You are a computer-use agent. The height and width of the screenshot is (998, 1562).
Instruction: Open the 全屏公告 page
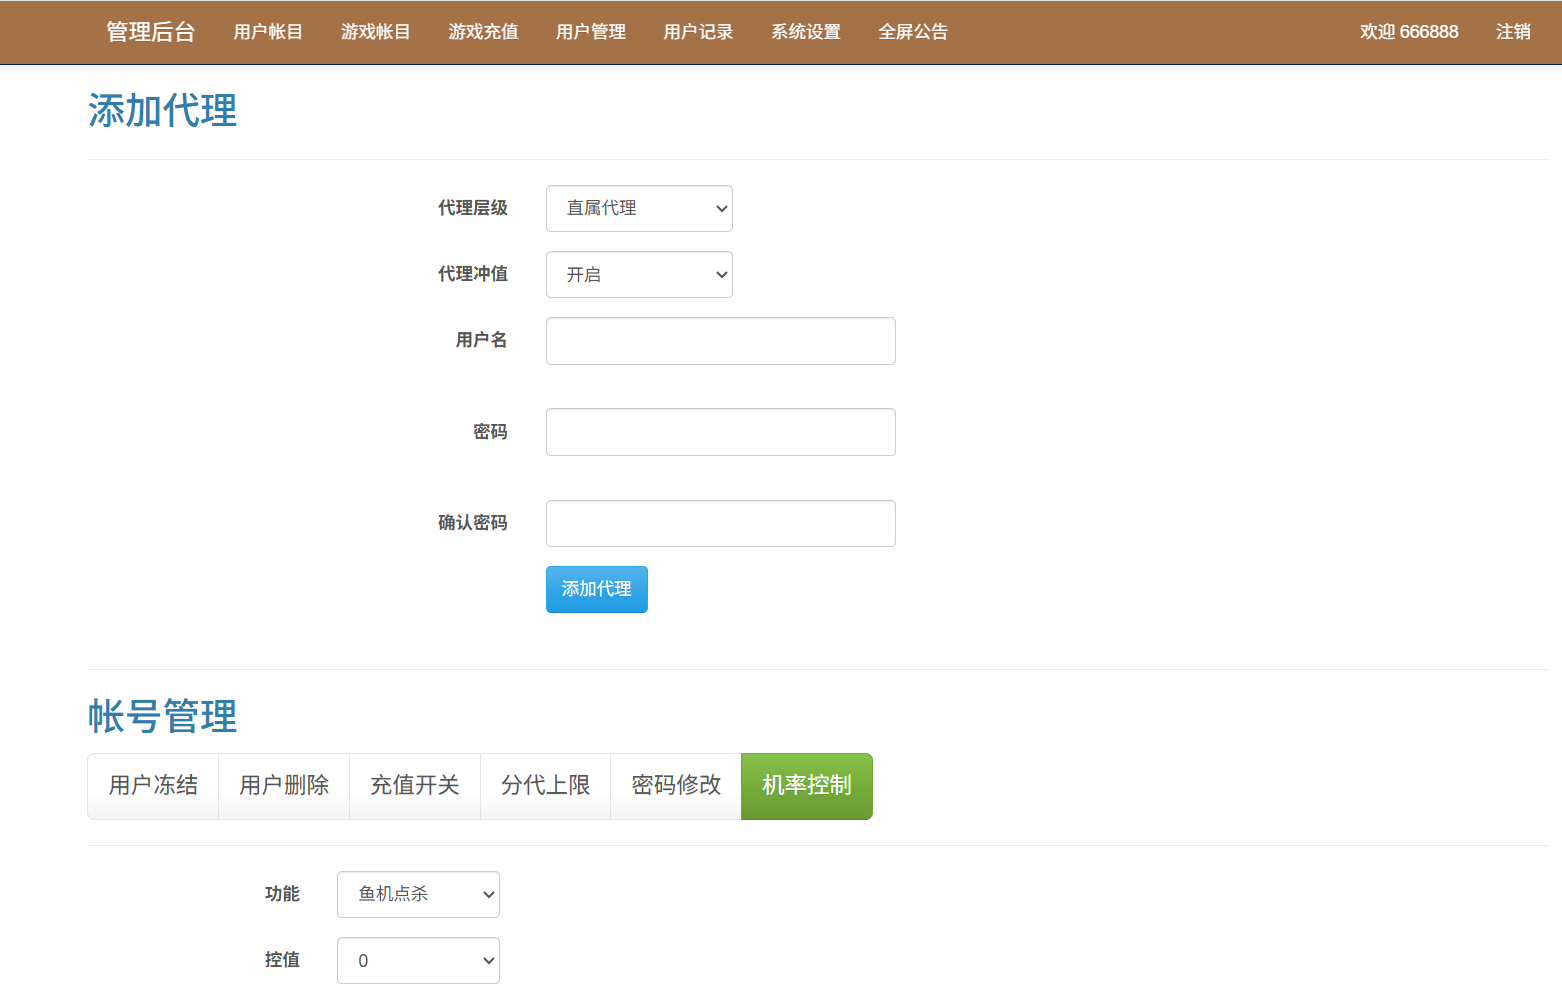912,32
